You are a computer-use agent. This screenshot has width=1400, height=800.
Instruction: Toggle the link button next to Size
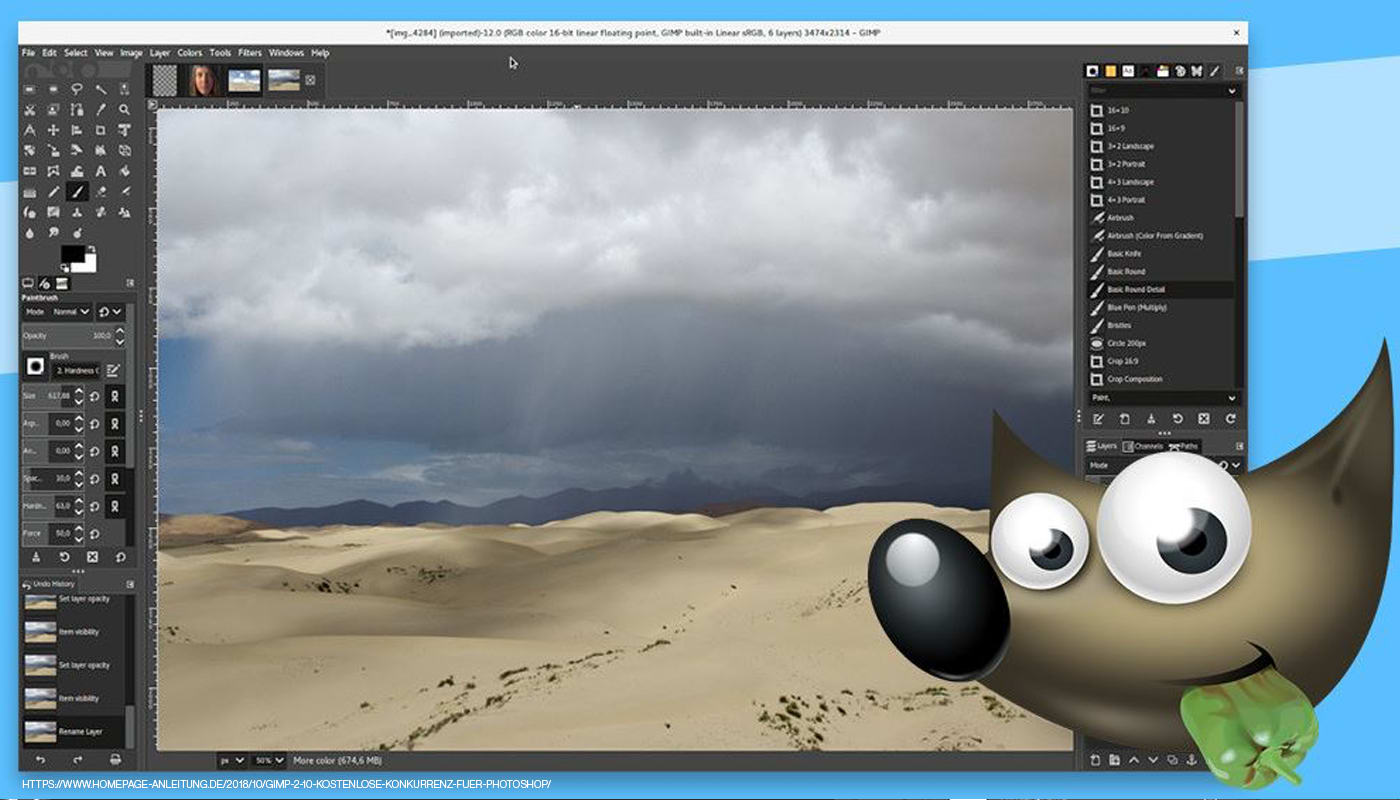coord(116,396)
